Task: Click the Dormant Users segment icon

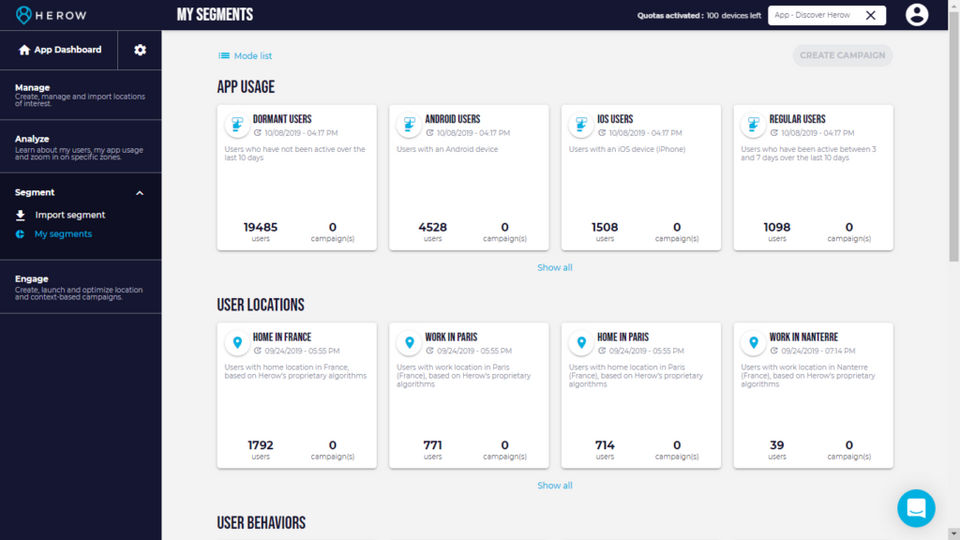Action: [237, 124]
